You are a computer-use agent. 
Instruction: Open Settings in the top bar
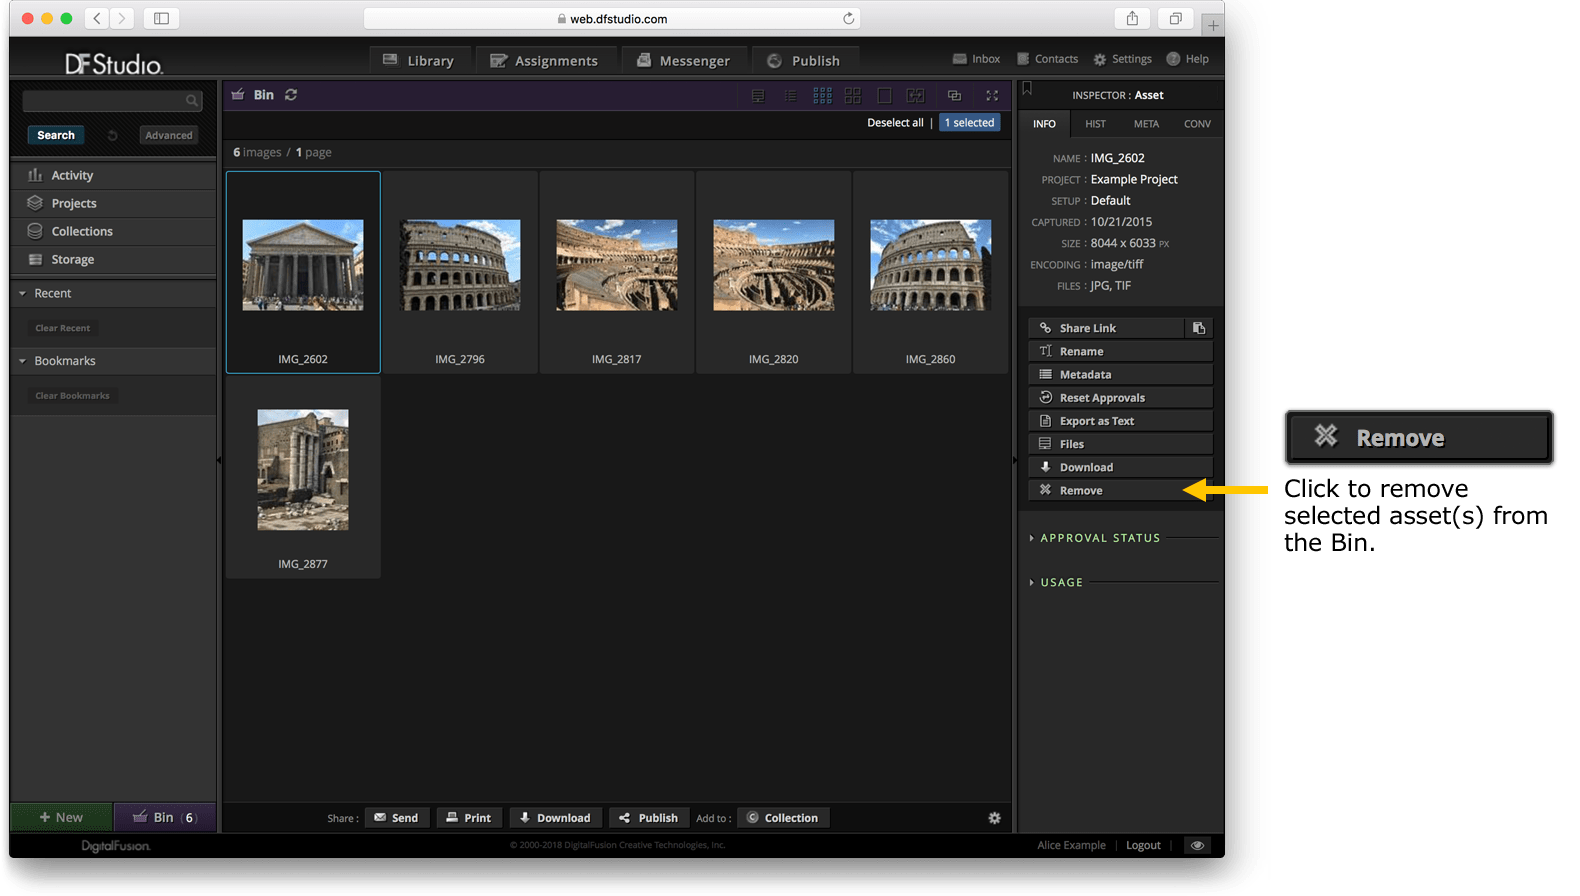1122,59
